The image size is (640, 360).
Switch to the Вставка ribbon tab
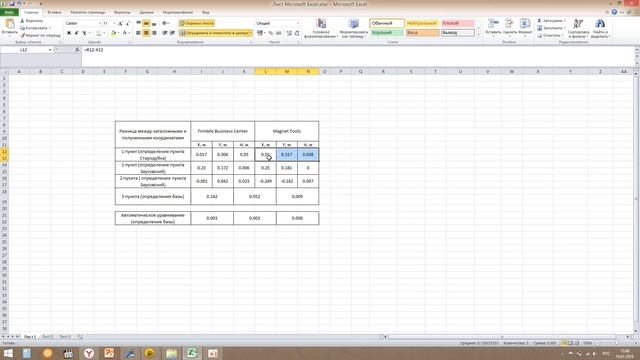(x=54, y=12)
